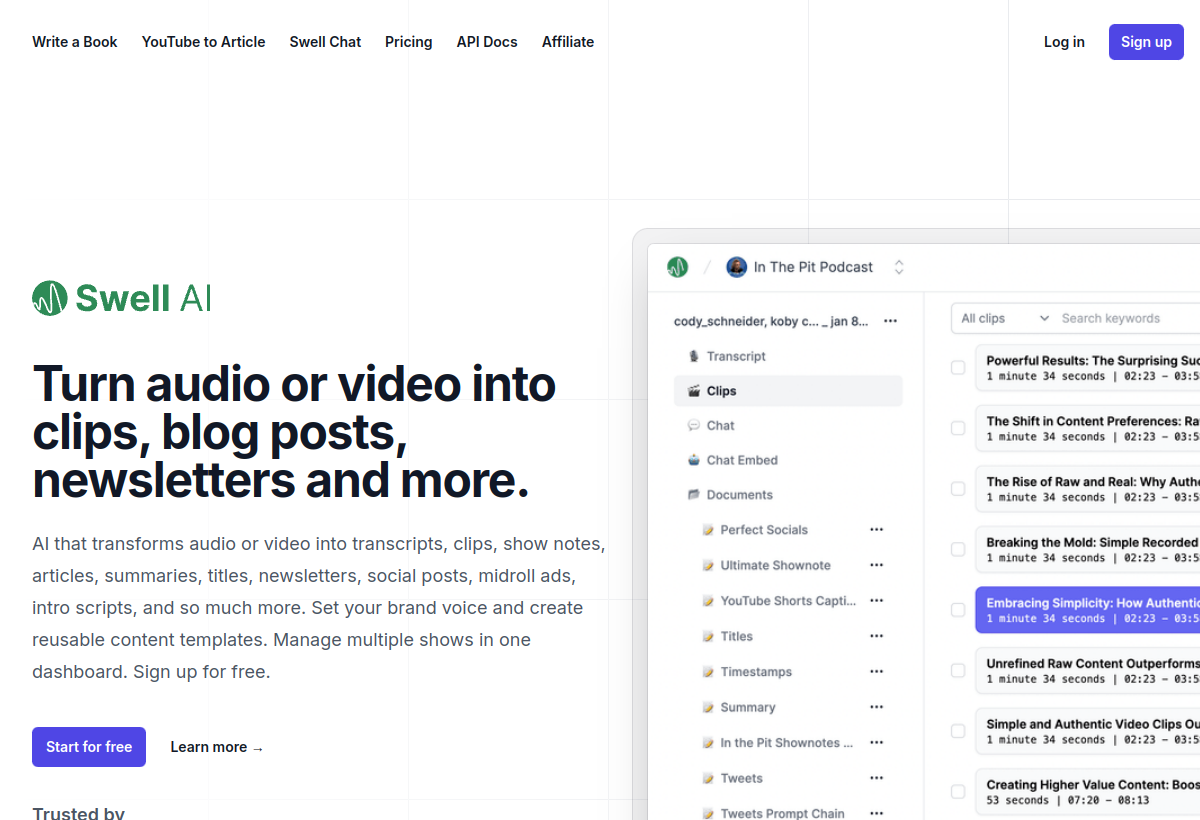Select the highlighted Embracing Simplicity clip
The width and height of the screenshot is (1200, 820).
[x=1087, y=610]
